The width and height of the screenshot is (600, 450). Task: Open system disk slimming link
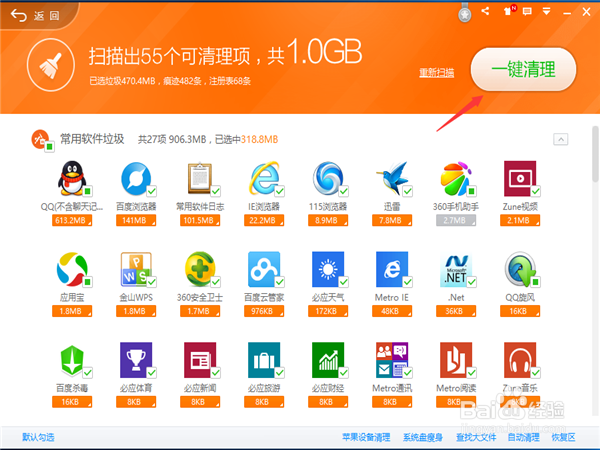423,437
